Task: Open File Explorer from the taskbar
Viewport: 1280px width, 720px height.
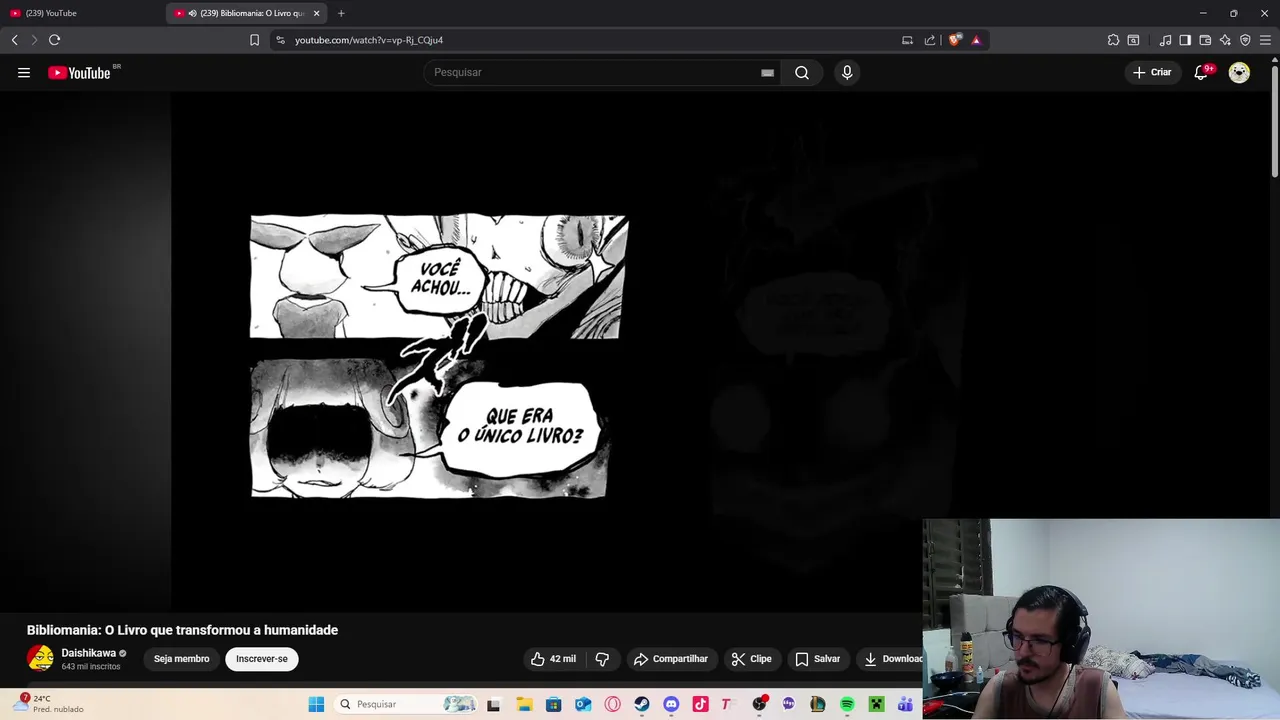Action: (x=524, y=704)
